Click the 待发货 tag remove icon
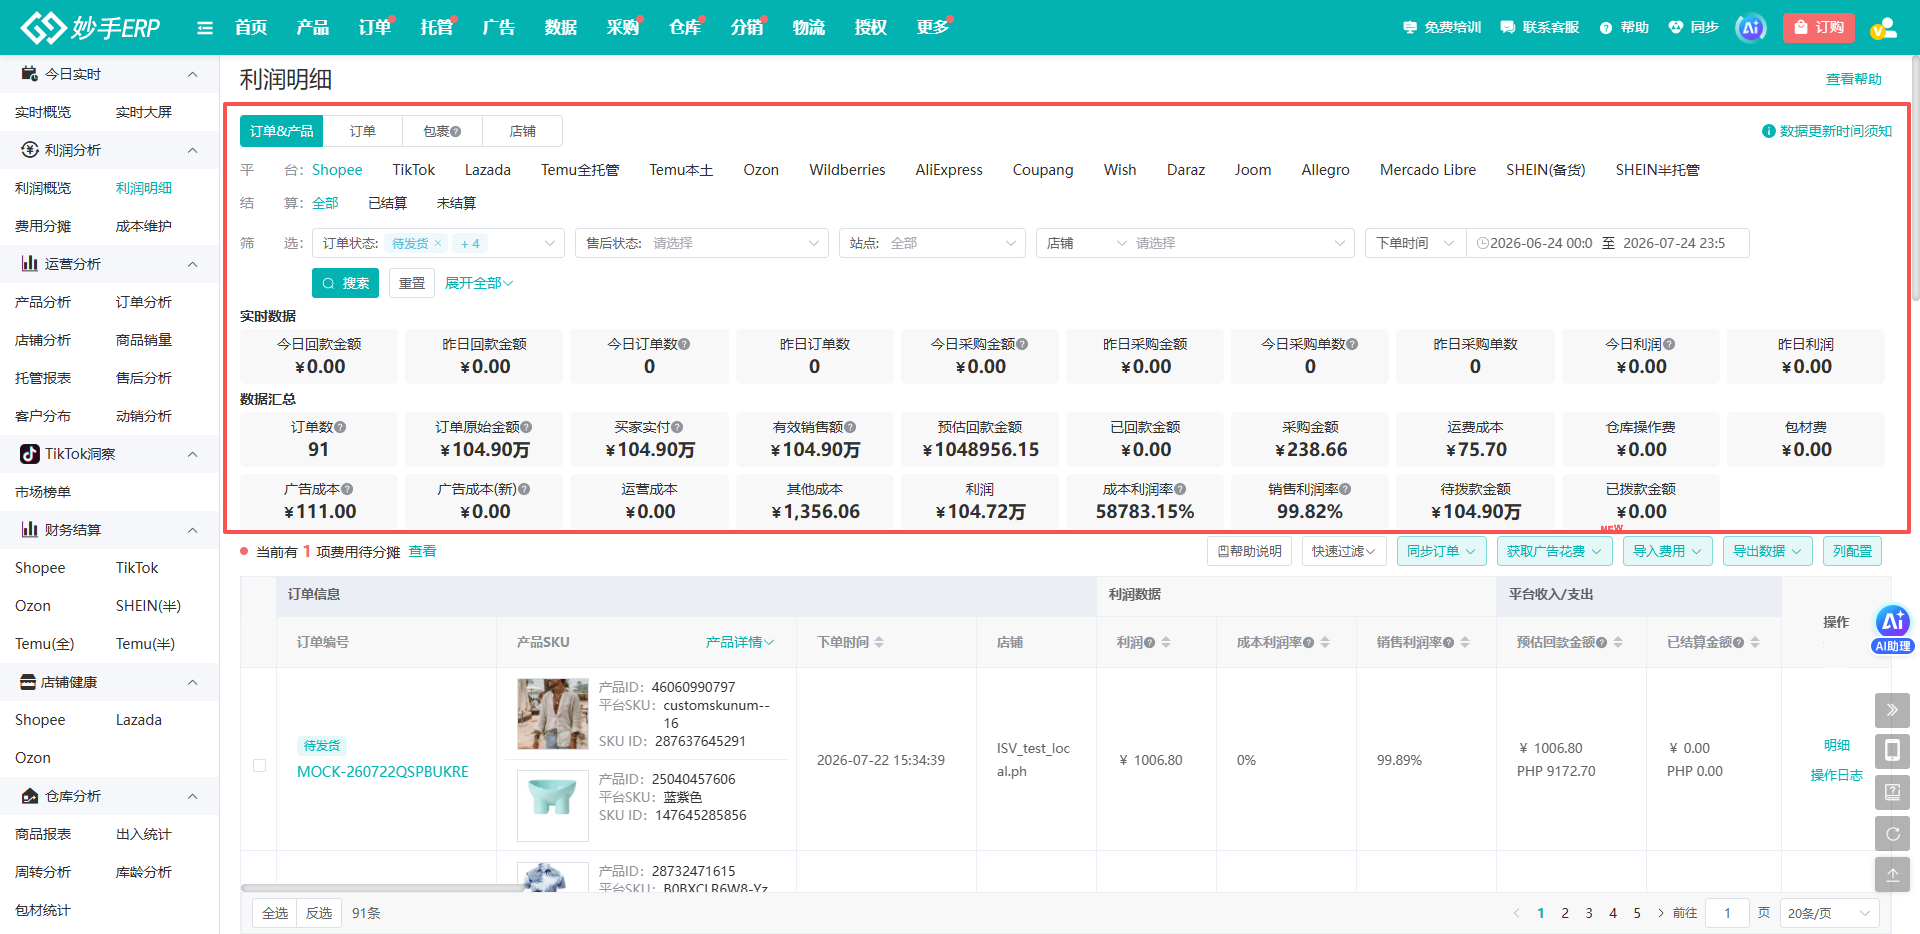 pos(437,243)
